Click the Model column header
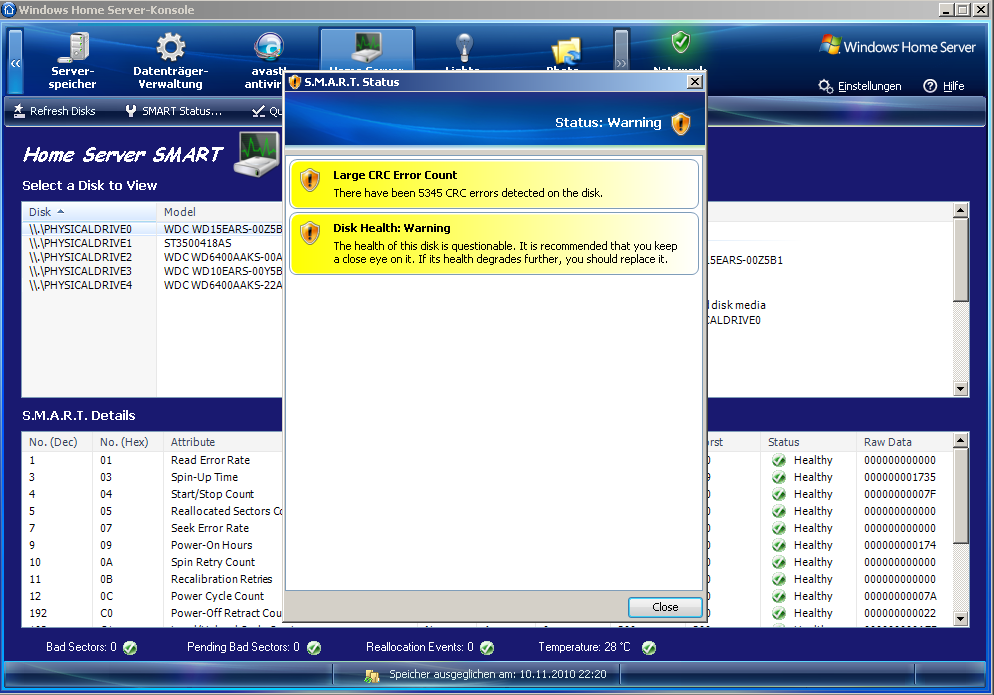This screenshot has width=994, height=695. tap(219, 212)
